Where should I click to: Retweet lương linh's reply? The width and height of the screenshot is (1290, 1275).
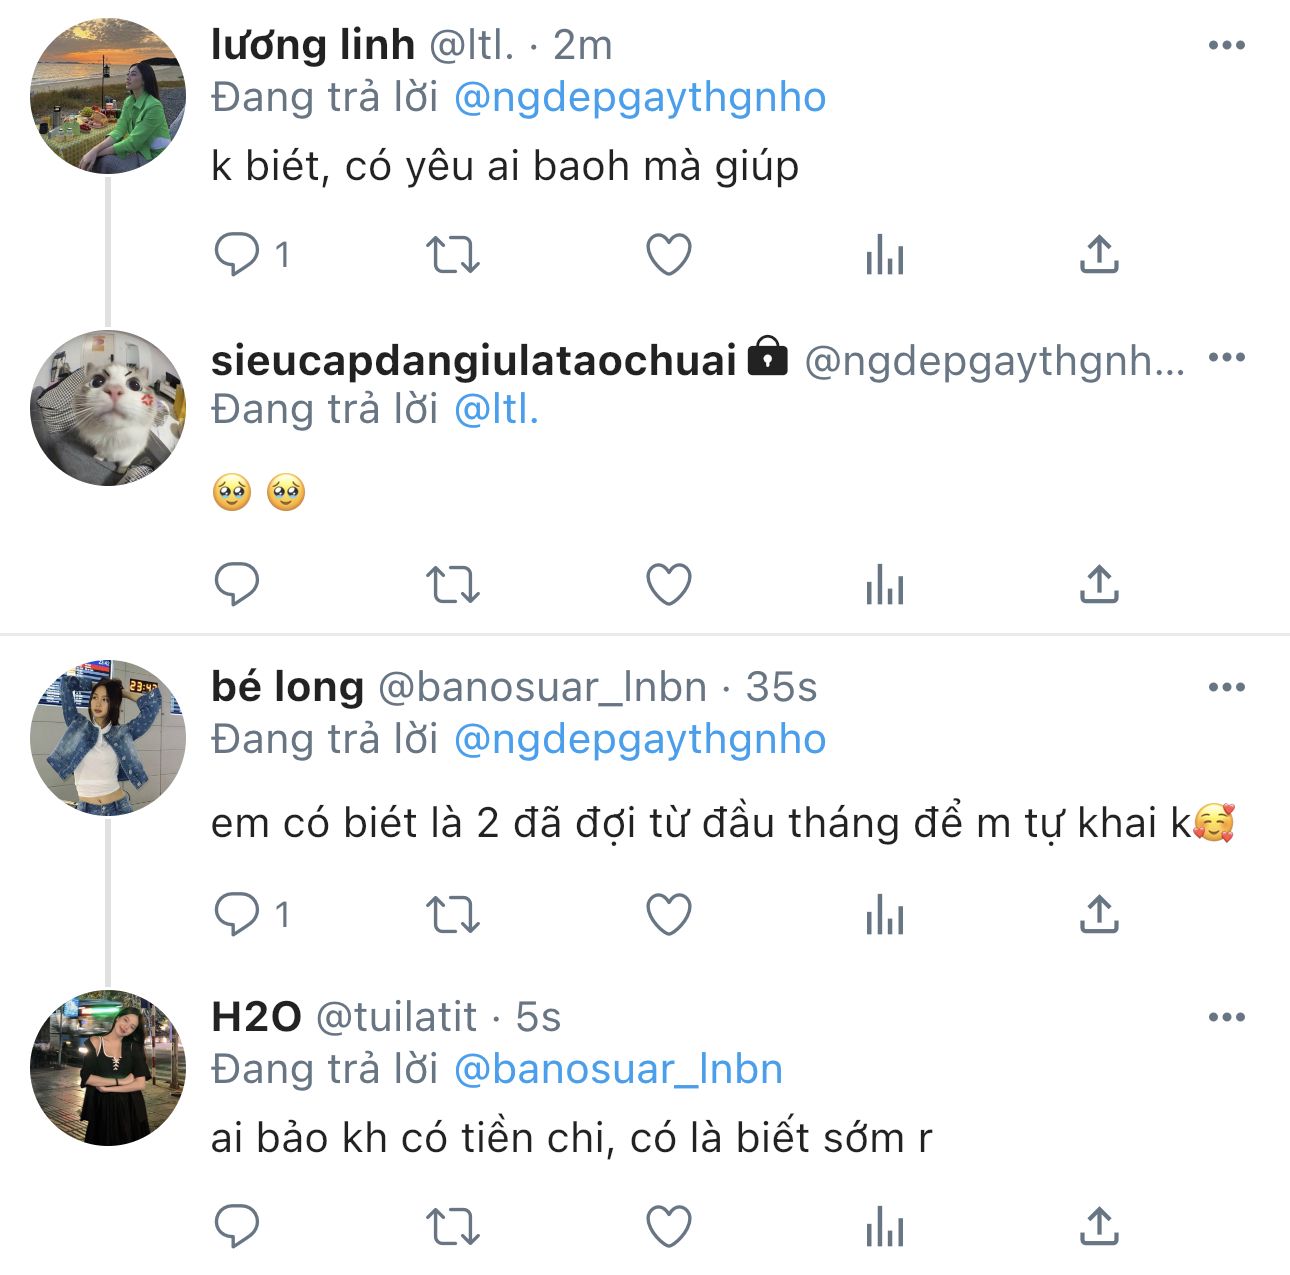453,255
